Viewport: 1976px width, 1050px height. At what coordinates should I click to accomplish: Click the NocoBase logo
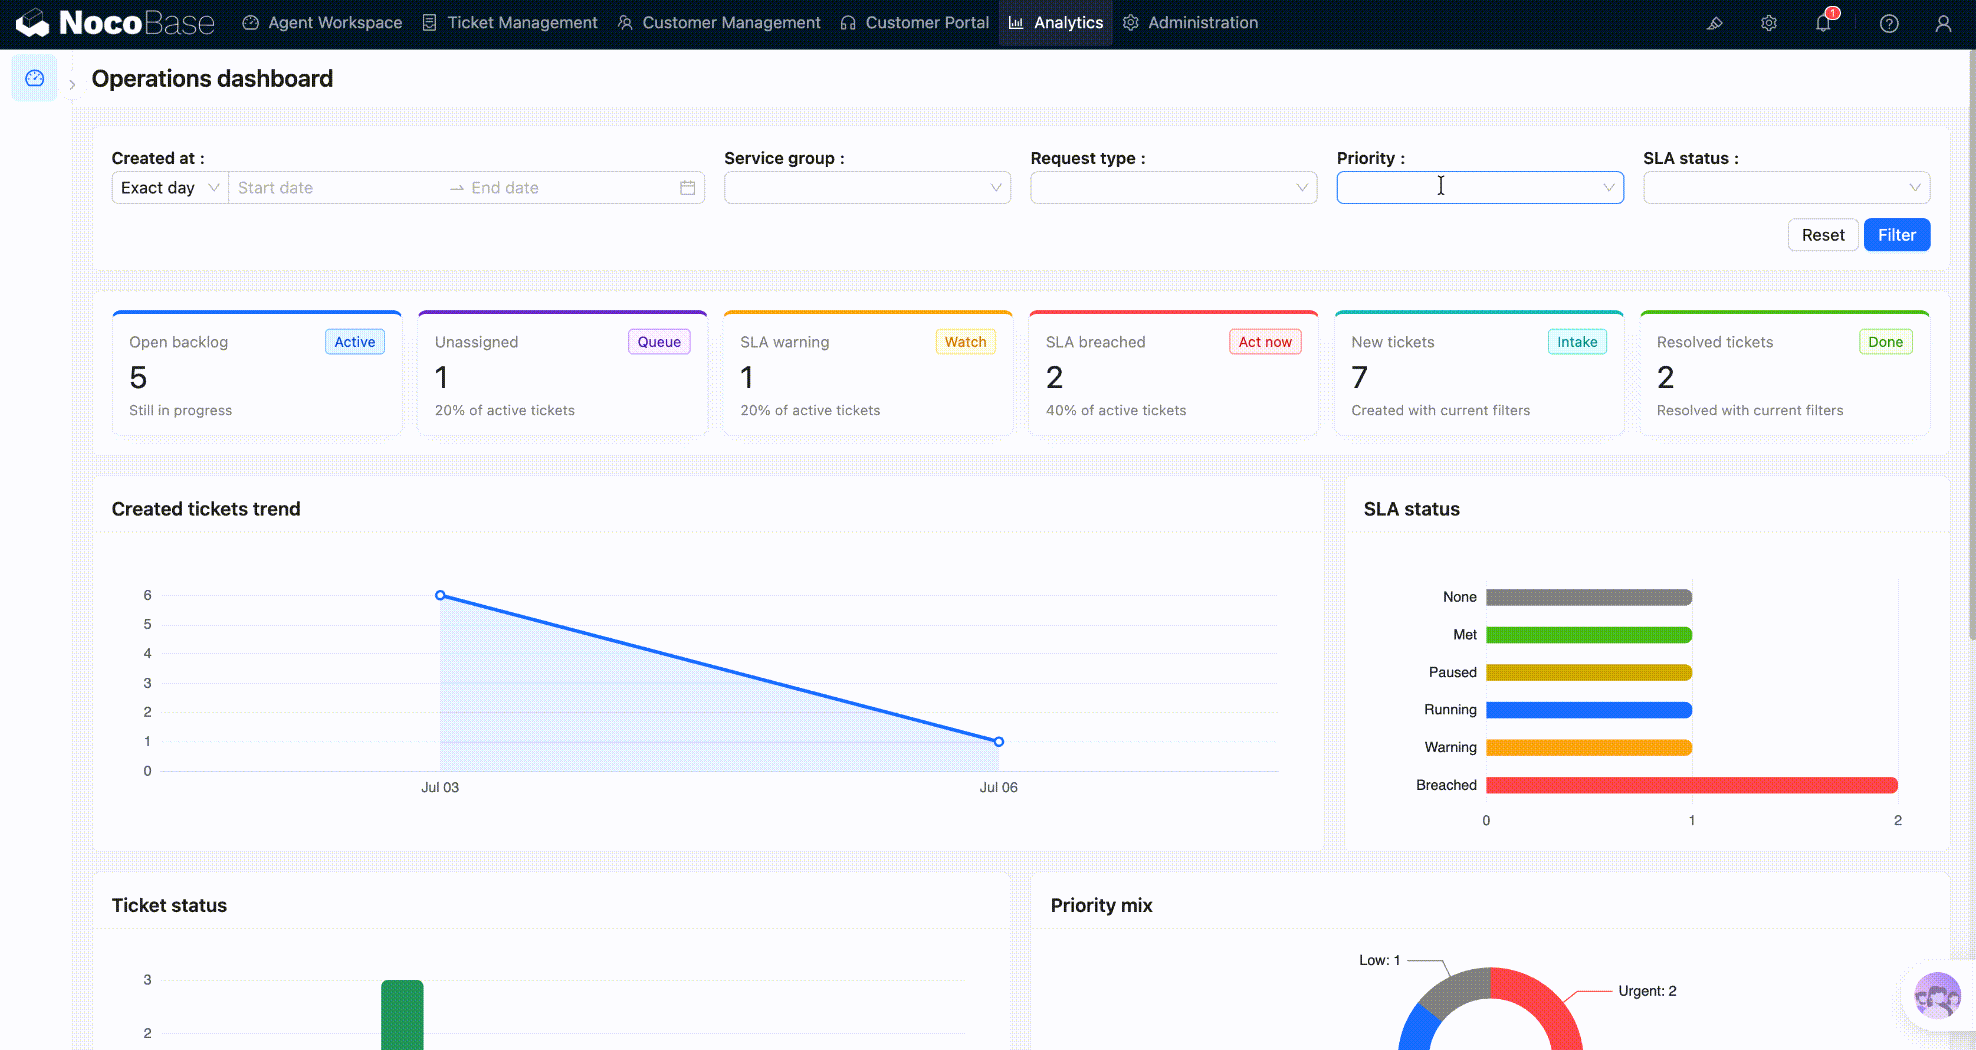tap(115, 23)
